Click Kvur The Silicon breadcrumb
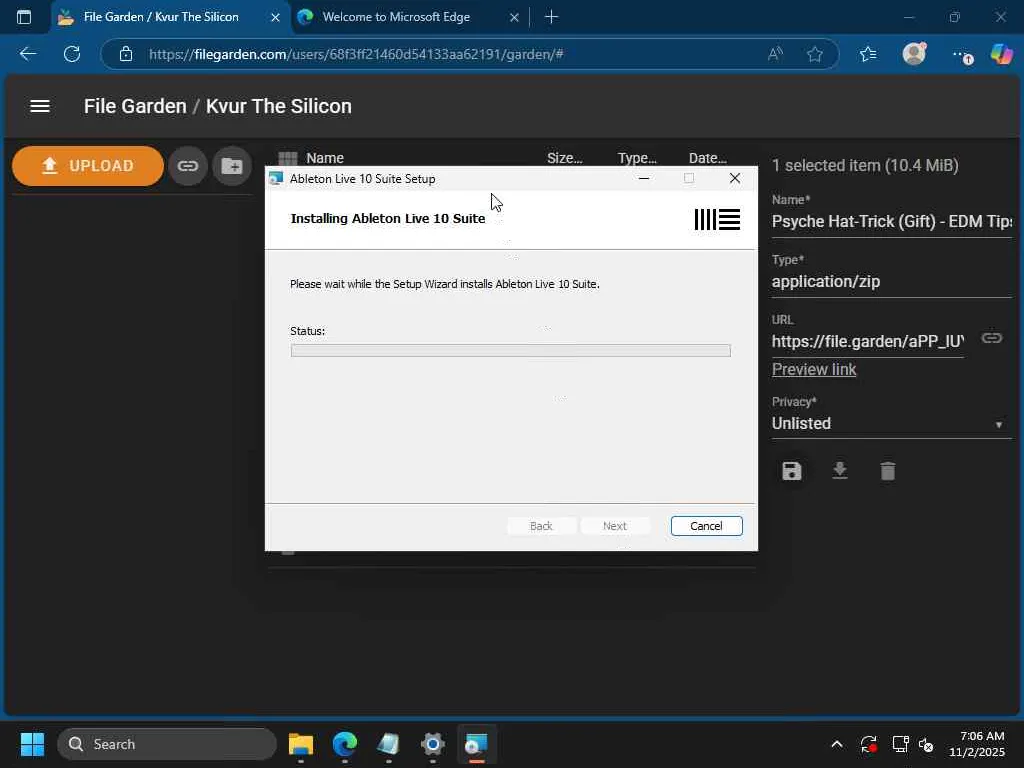The image size is (1024, 768). (x=279, y=106)
